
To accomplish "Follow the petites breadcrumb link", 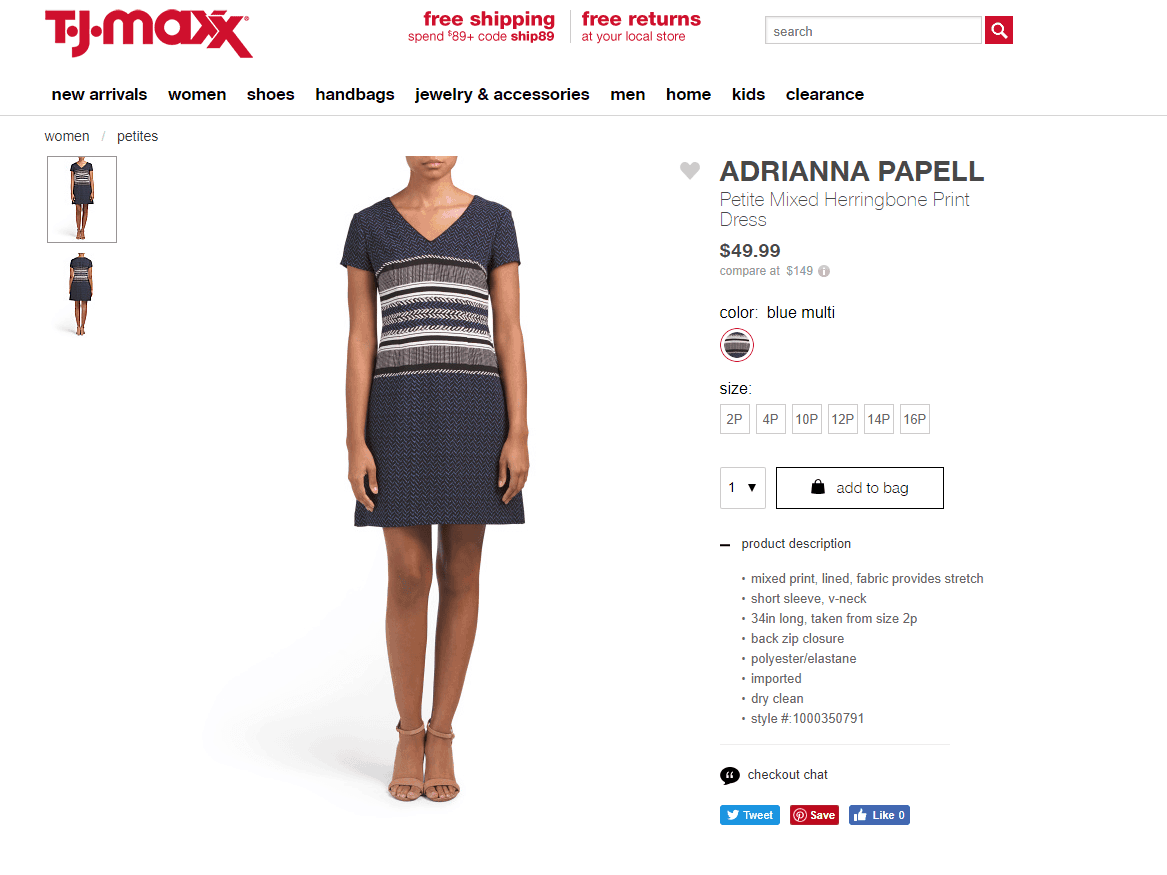I will point(138,136).
